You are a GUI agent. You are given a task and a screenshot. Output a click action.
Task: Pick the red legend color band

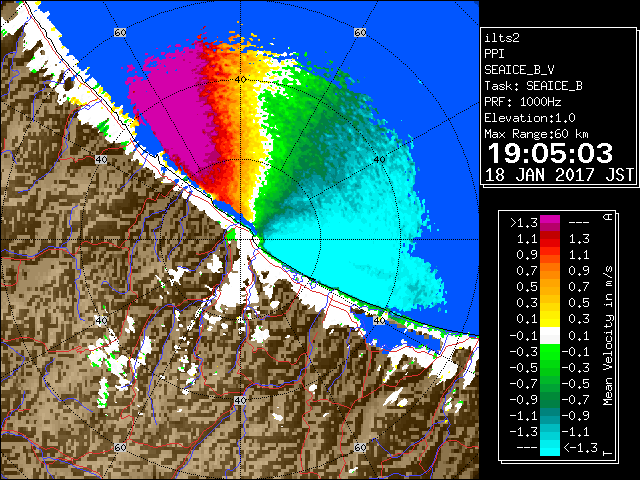tap(550, 241)
